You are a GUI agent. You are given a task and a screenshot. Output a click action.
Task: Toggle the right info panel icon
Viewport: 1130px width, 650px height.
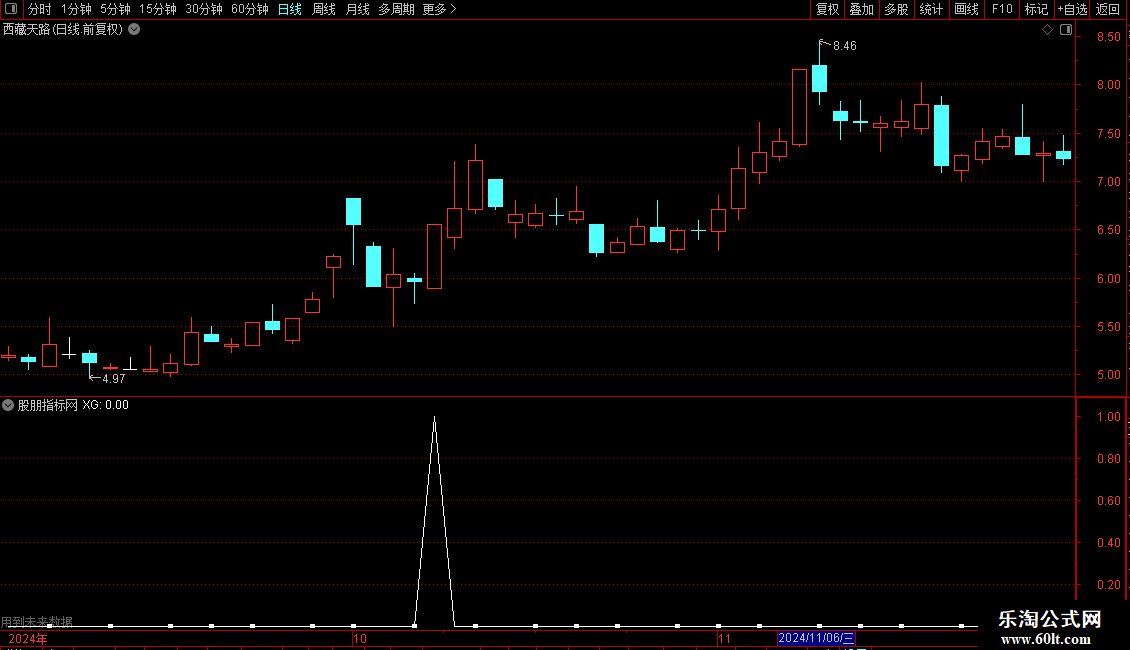1066,30
